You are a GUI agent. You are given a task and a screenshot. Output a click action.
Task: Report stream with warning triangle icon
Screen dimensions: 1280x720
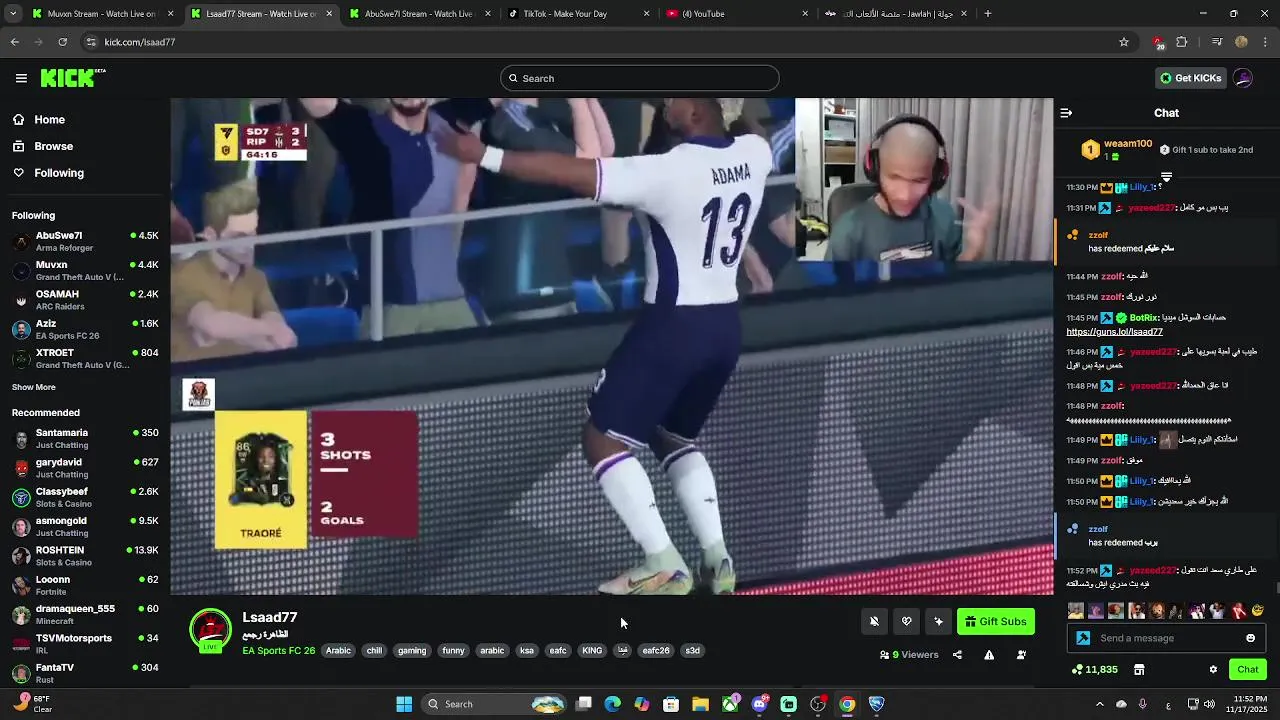pos(989,655)
